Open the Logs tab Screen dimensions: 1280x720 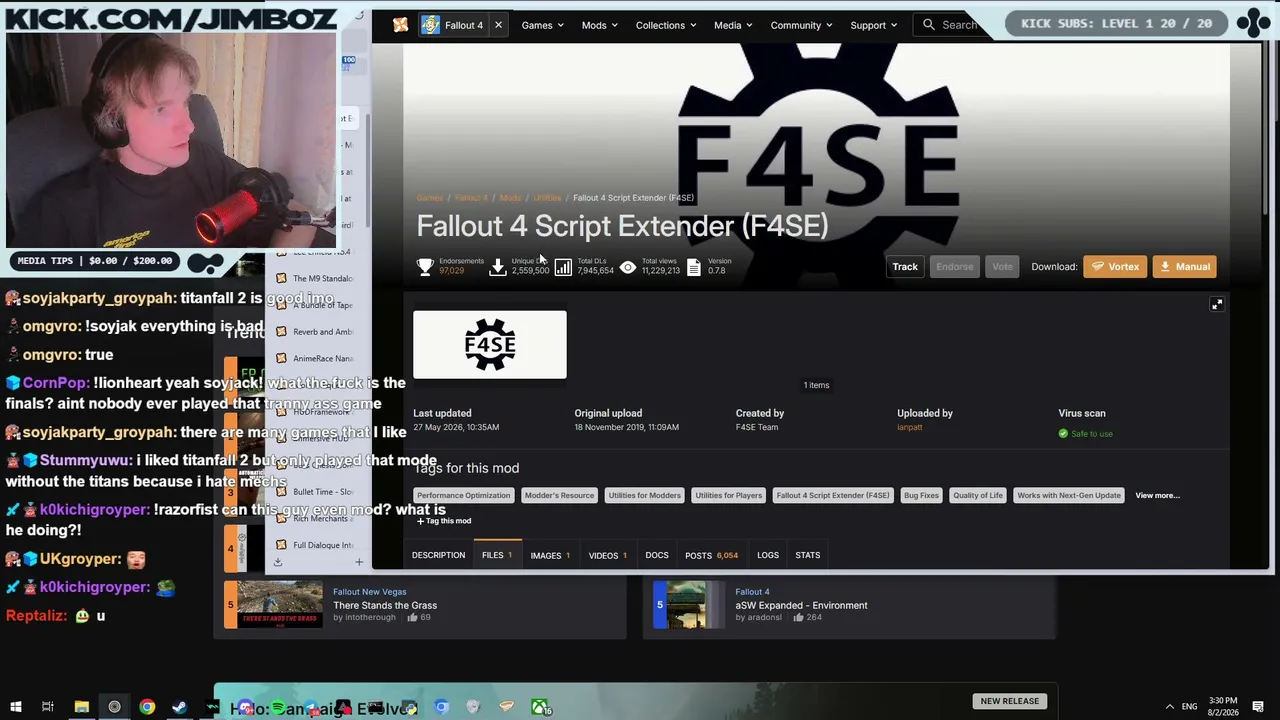pyautogui.click(x=768, y=555)
